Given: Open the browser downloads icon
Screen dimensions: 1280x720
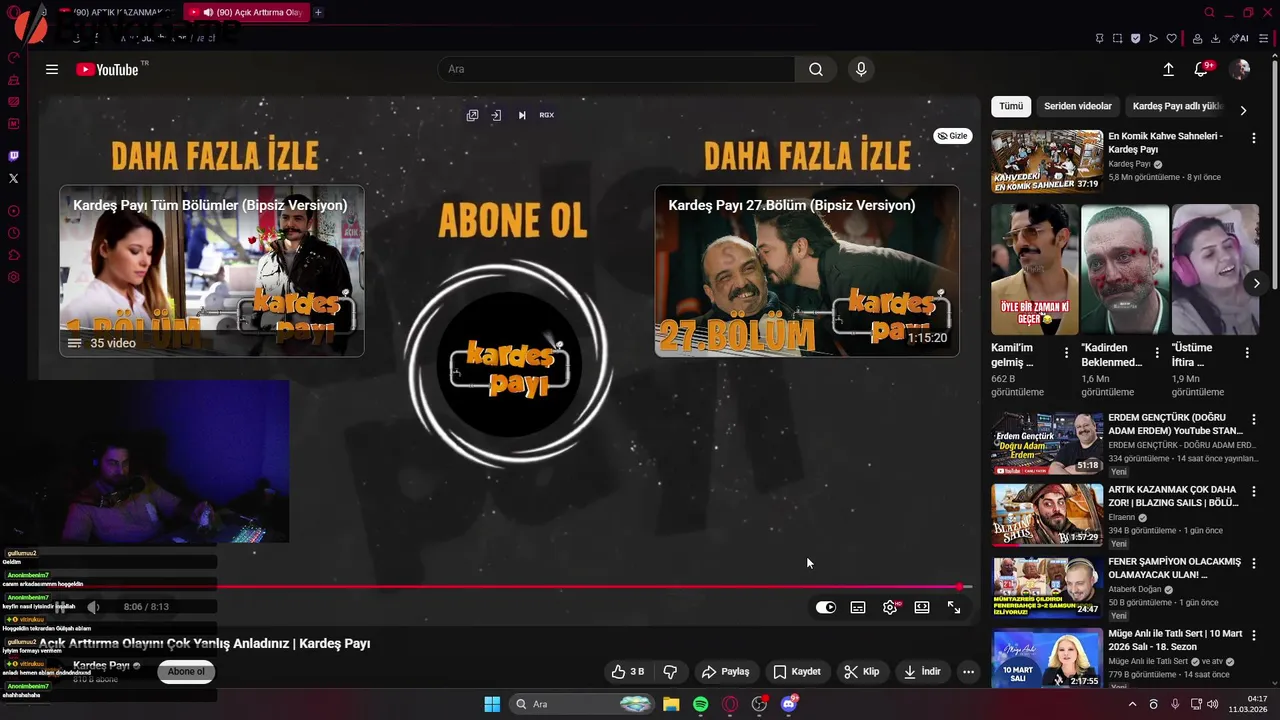Looking at the screenshot, I should 1215,39.
